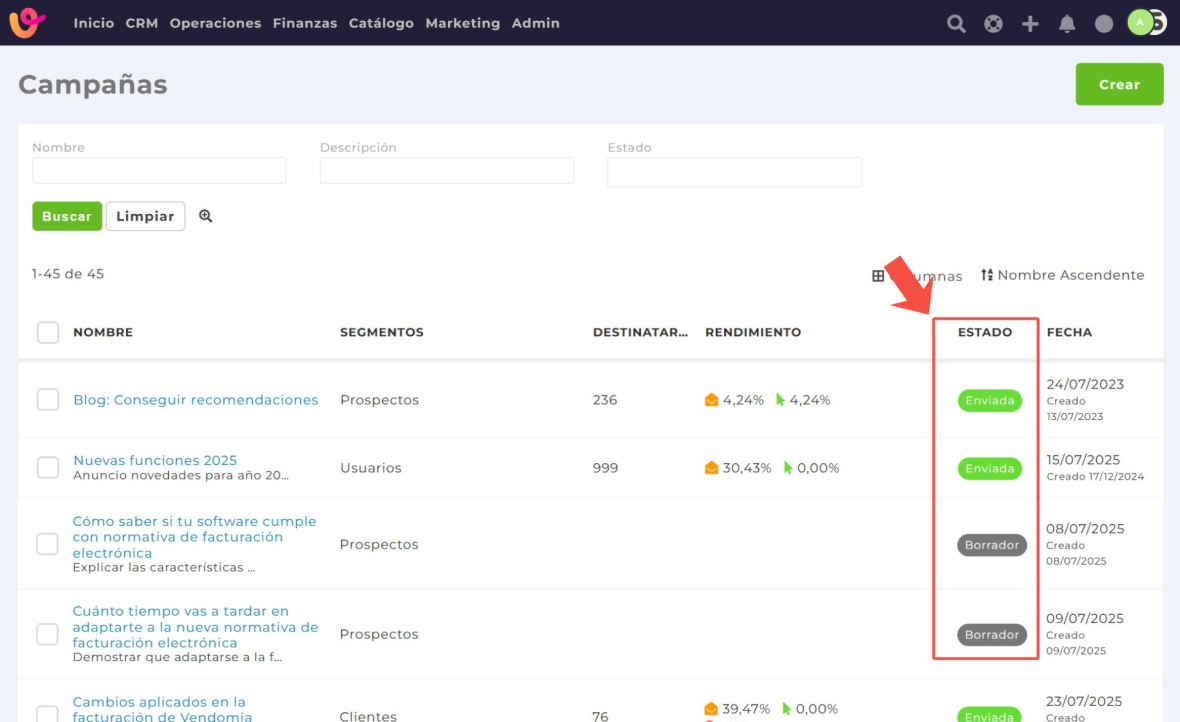1180x722 pixels.
Task: Open the Marketing menu
Action: (x=462, y=23)
